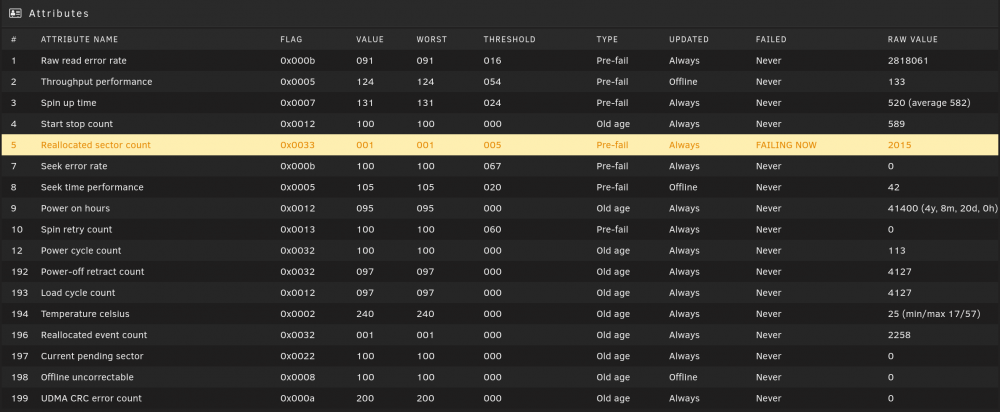Click threshold 067 for Seek error rate
Image resolution: width=1000 pixels, height=412 pixels.
[x=492, y=166]
